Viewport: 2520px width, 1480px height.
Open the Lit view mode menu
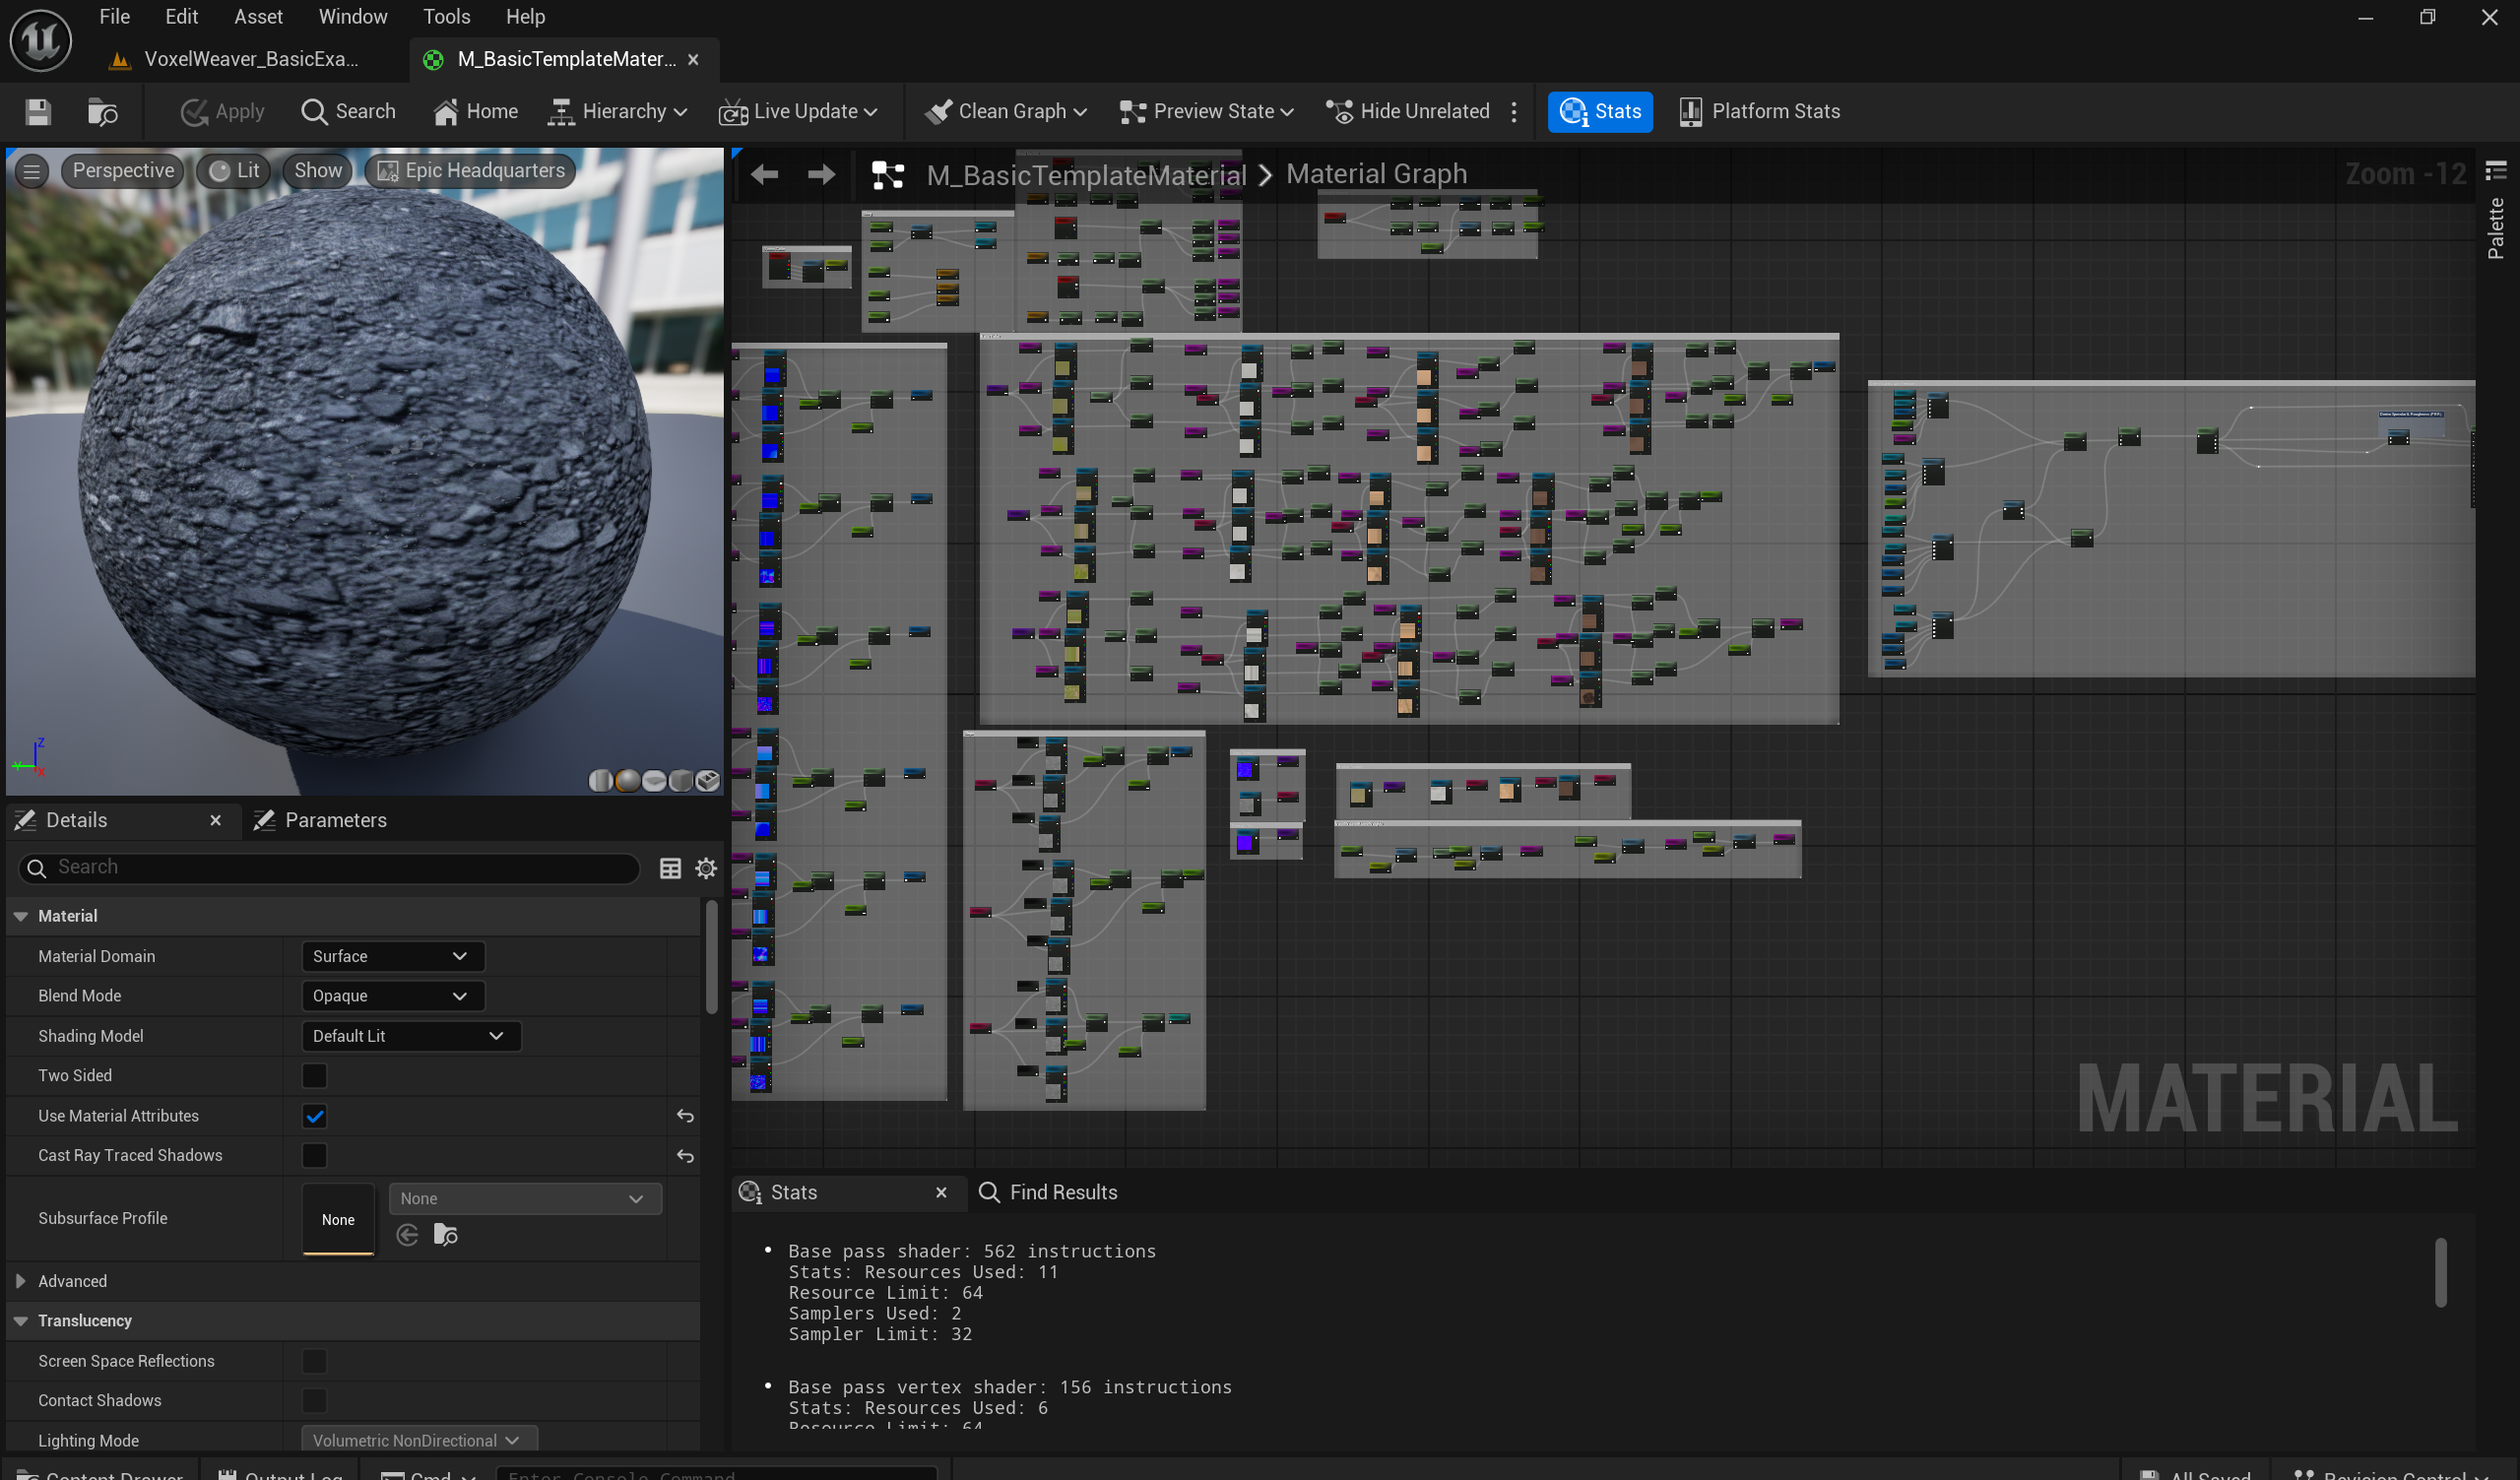pyautogui.click(x=234, y=171)
